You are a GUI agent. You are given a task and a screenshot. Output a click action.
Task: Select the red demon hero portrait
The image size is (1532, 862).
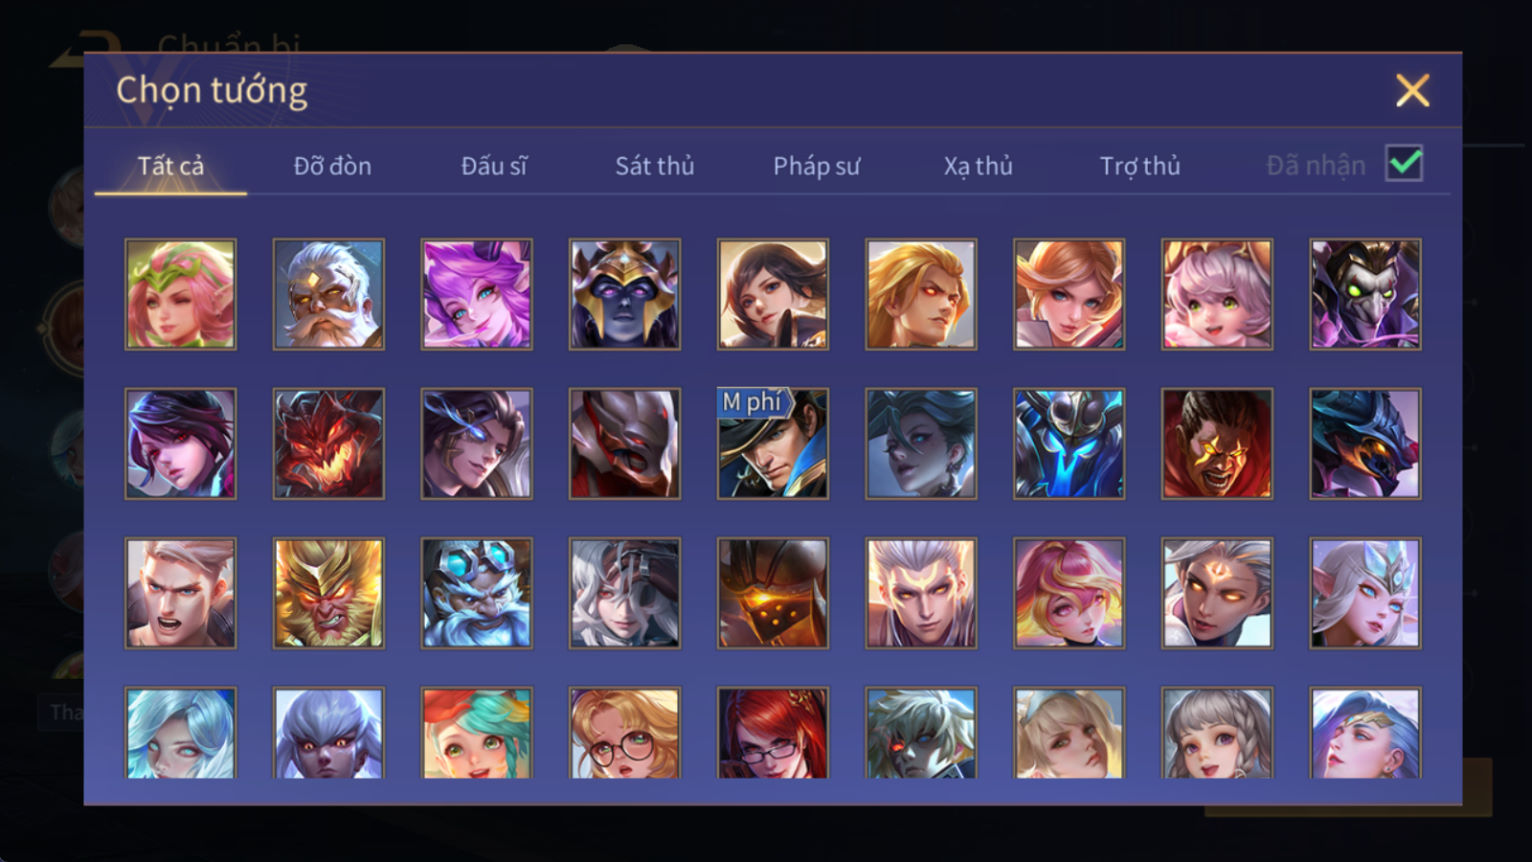point(328,444)
